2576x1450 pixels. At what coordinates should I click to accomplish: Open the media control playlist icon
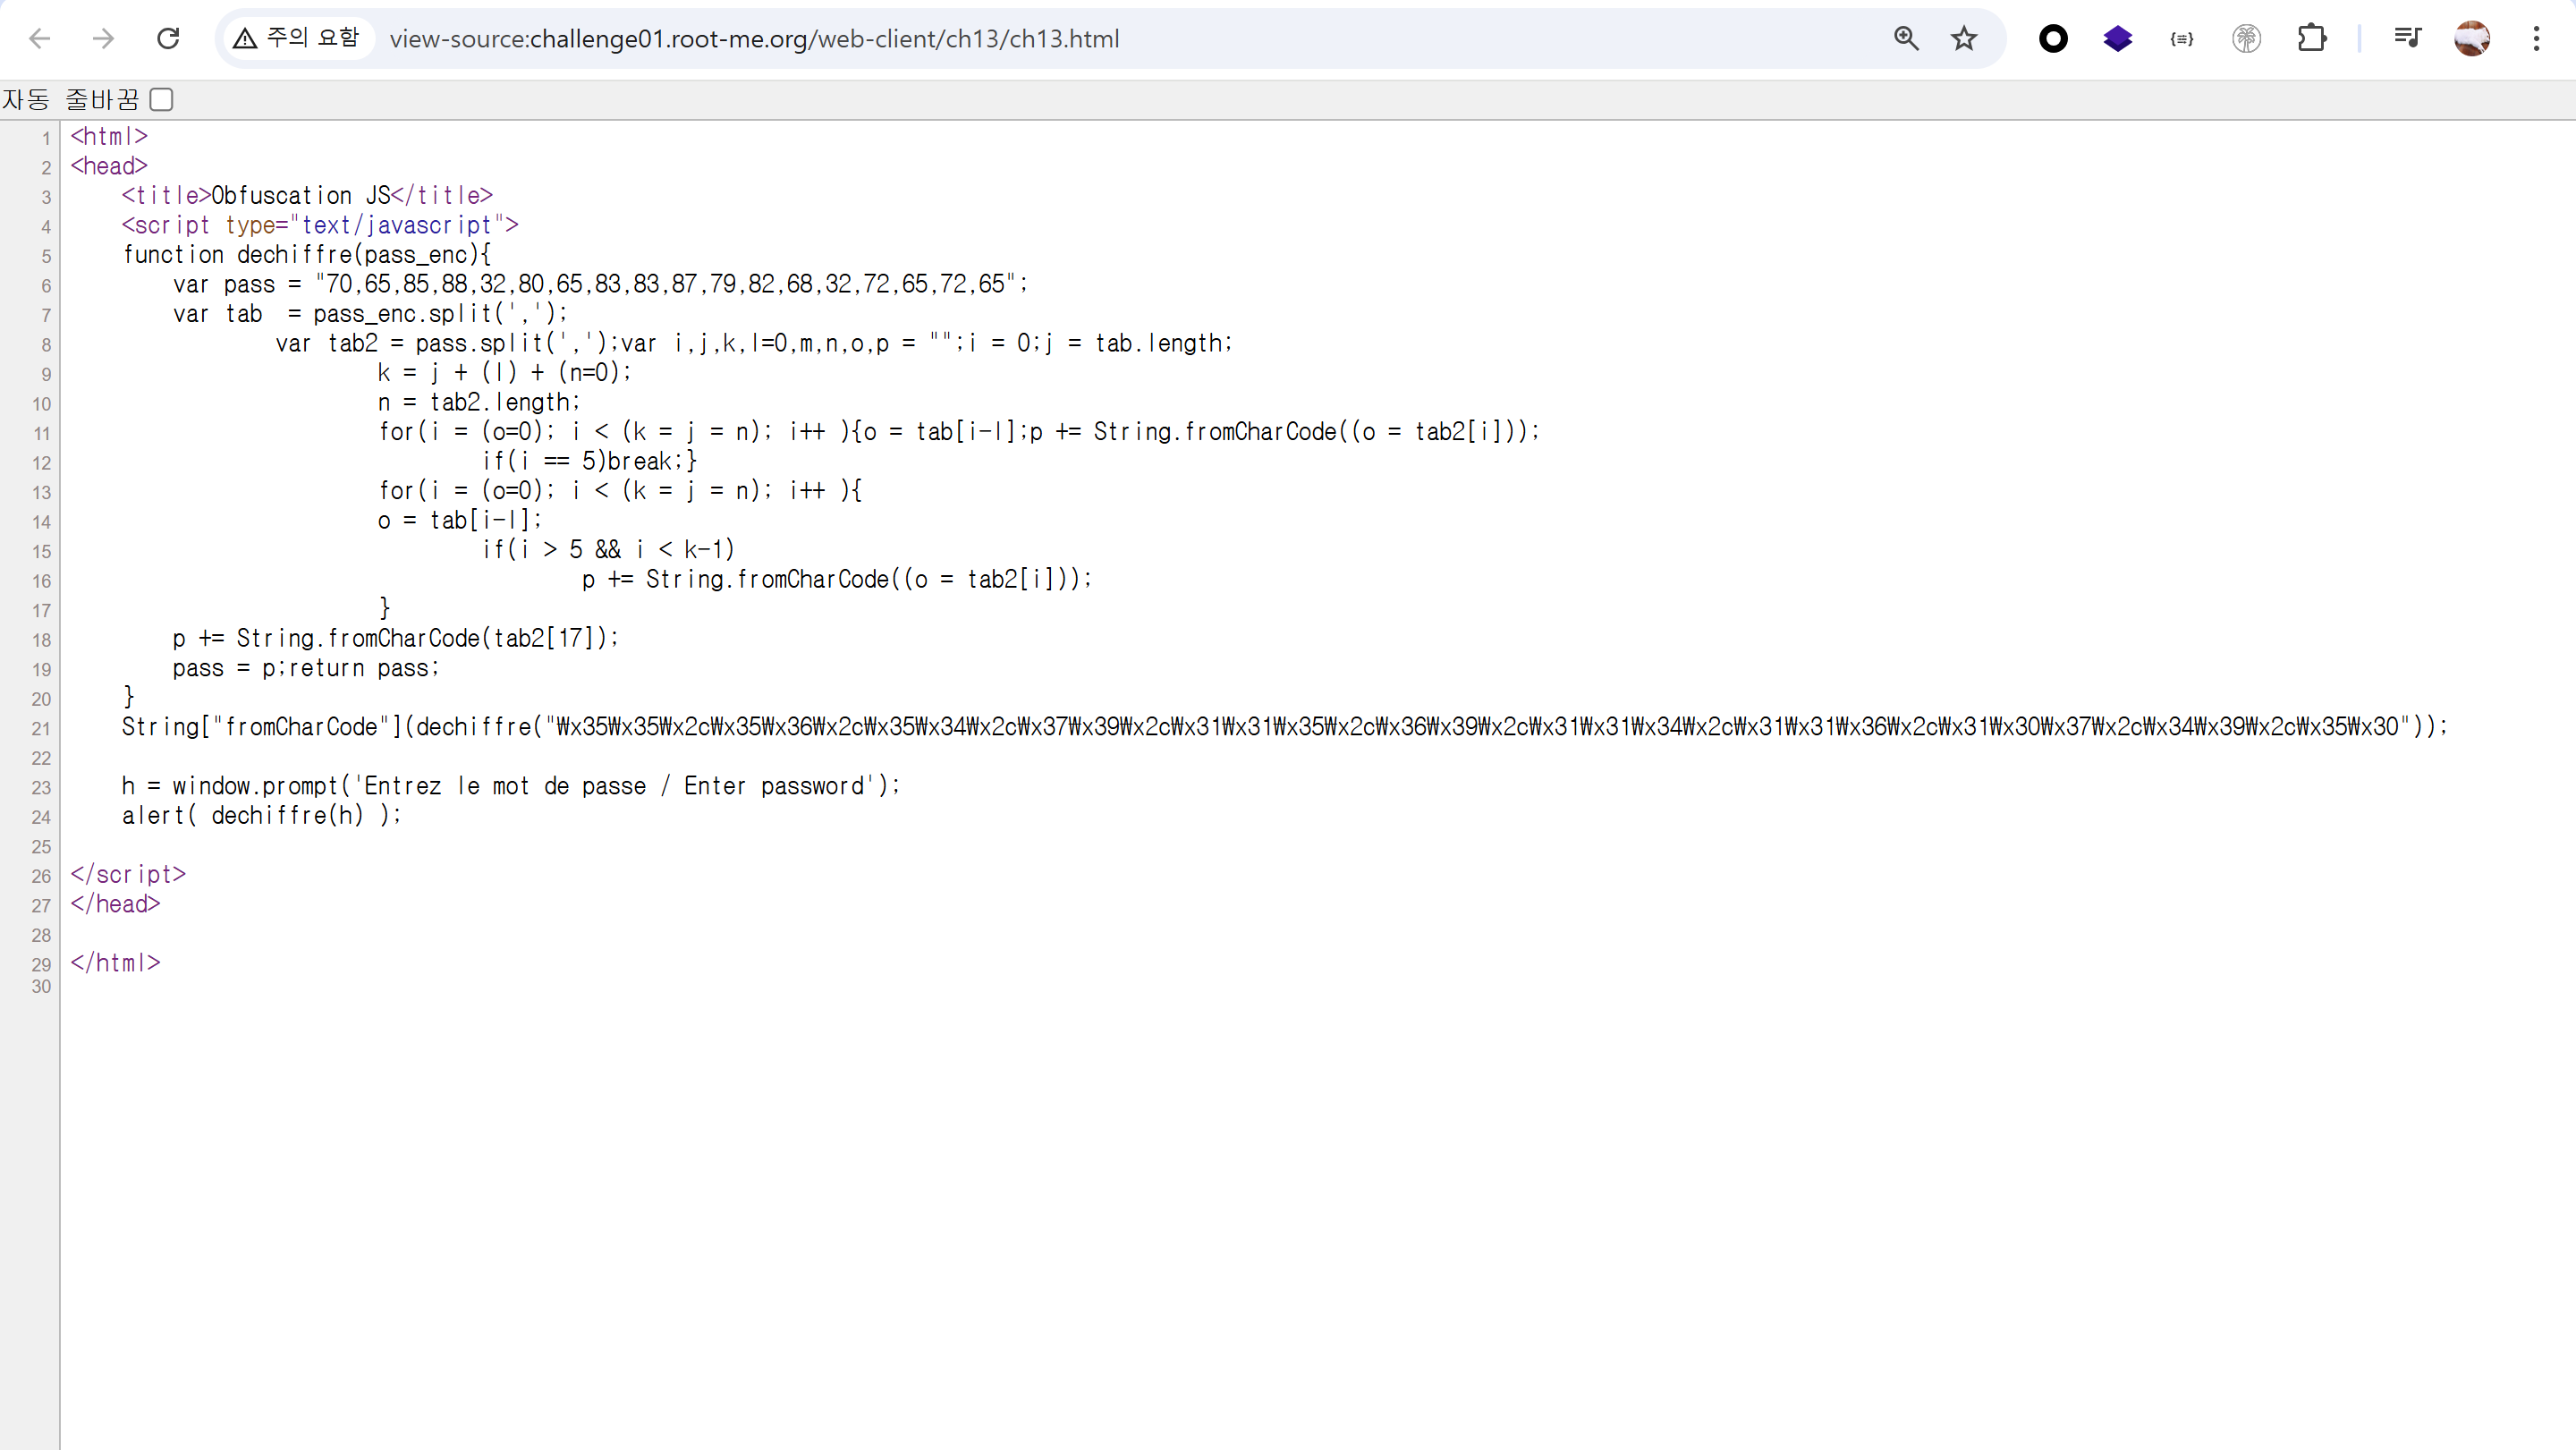pos(2407,39)
